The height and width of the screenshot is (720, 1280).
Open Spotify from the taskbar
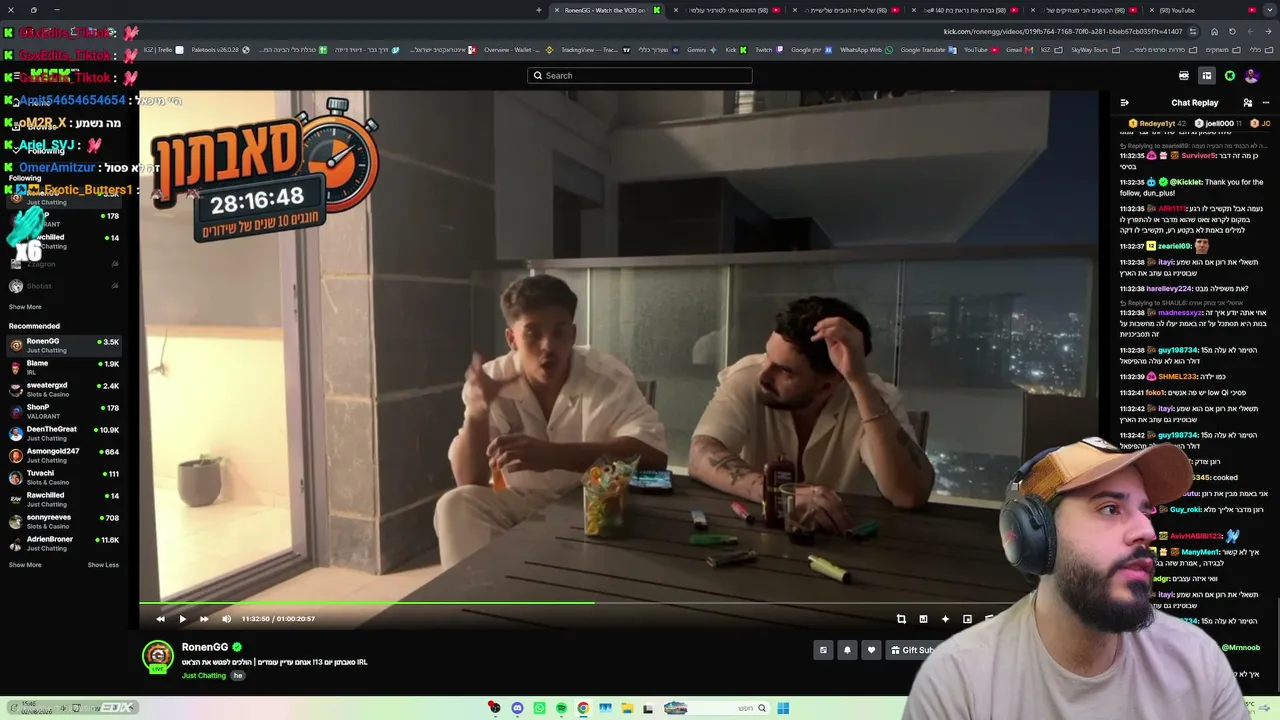[561, 708]
